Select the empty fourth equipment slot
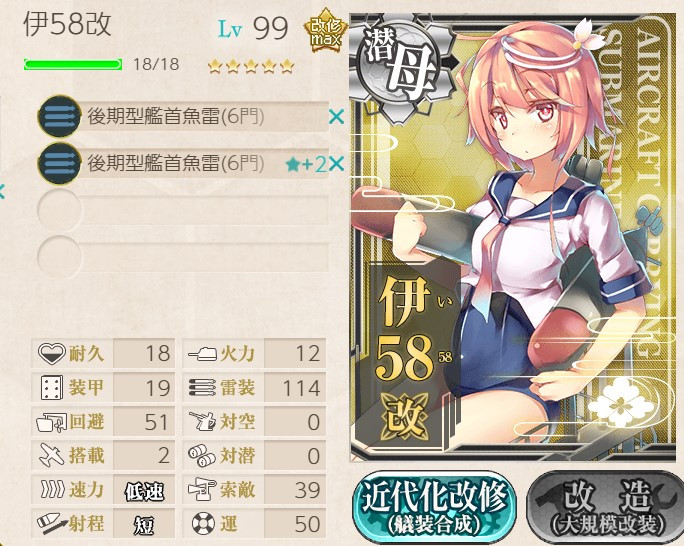 pyautogui.click(x=183, y=257)
